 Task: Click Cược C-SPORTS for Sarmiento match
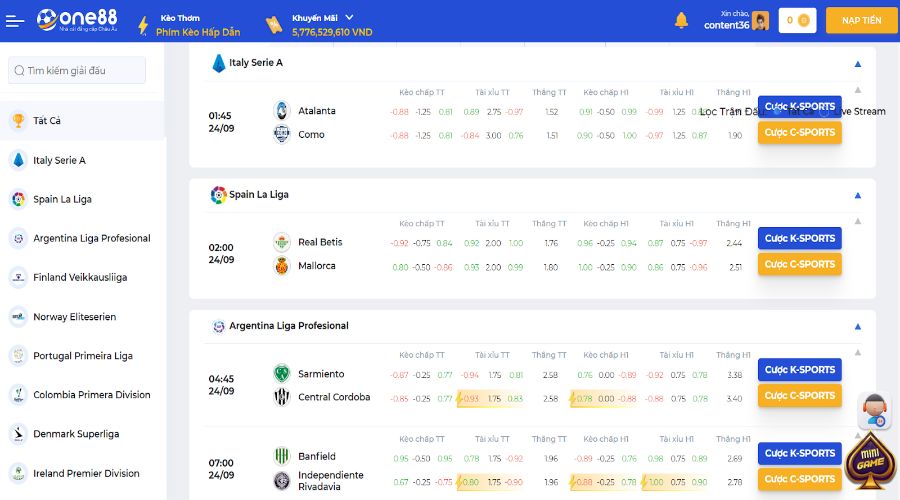pos(800,396)
